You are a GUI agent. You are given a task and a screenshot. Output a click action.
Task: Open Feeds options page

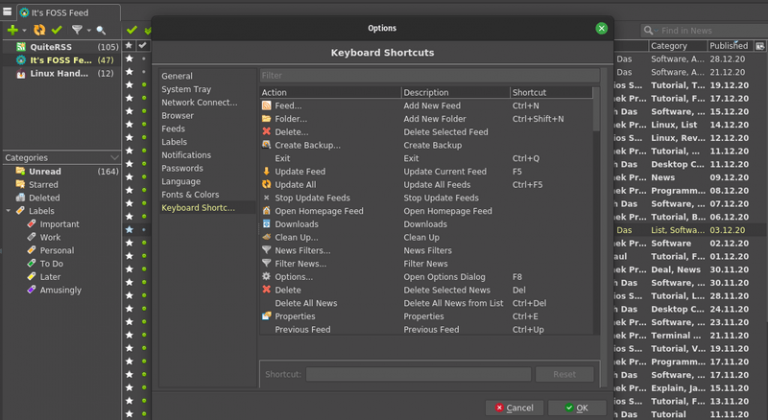(173, 129)
